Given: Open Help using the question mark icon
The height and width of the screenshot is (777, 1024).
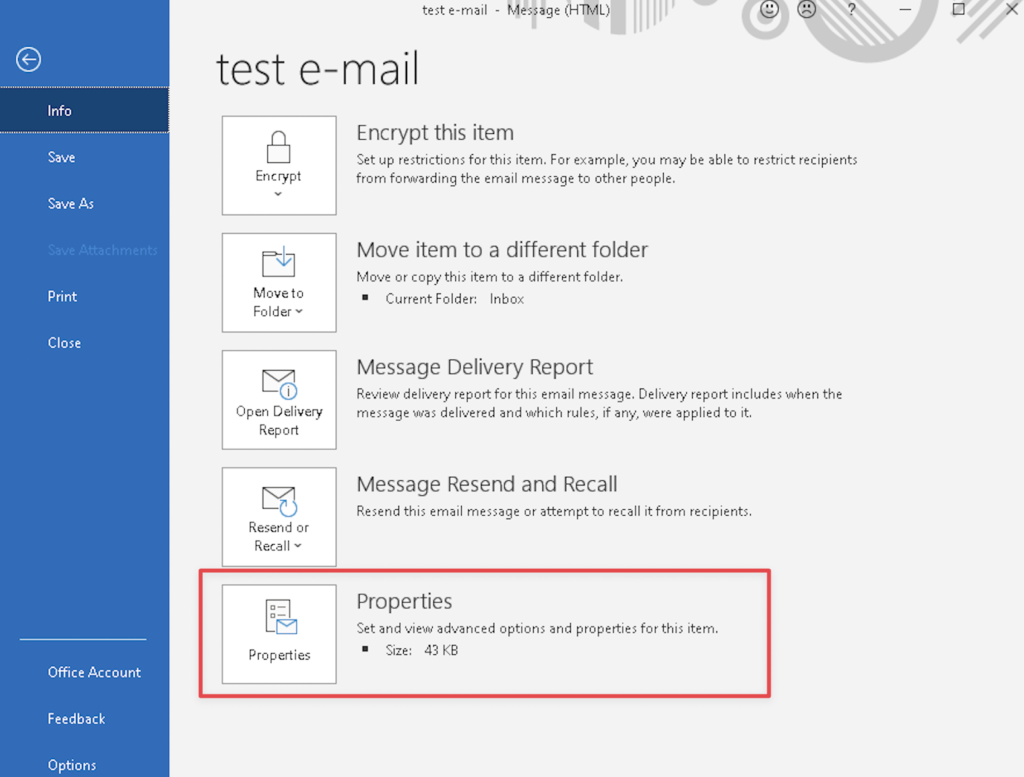Looking at the screenshot, I should tap(851, 10).
